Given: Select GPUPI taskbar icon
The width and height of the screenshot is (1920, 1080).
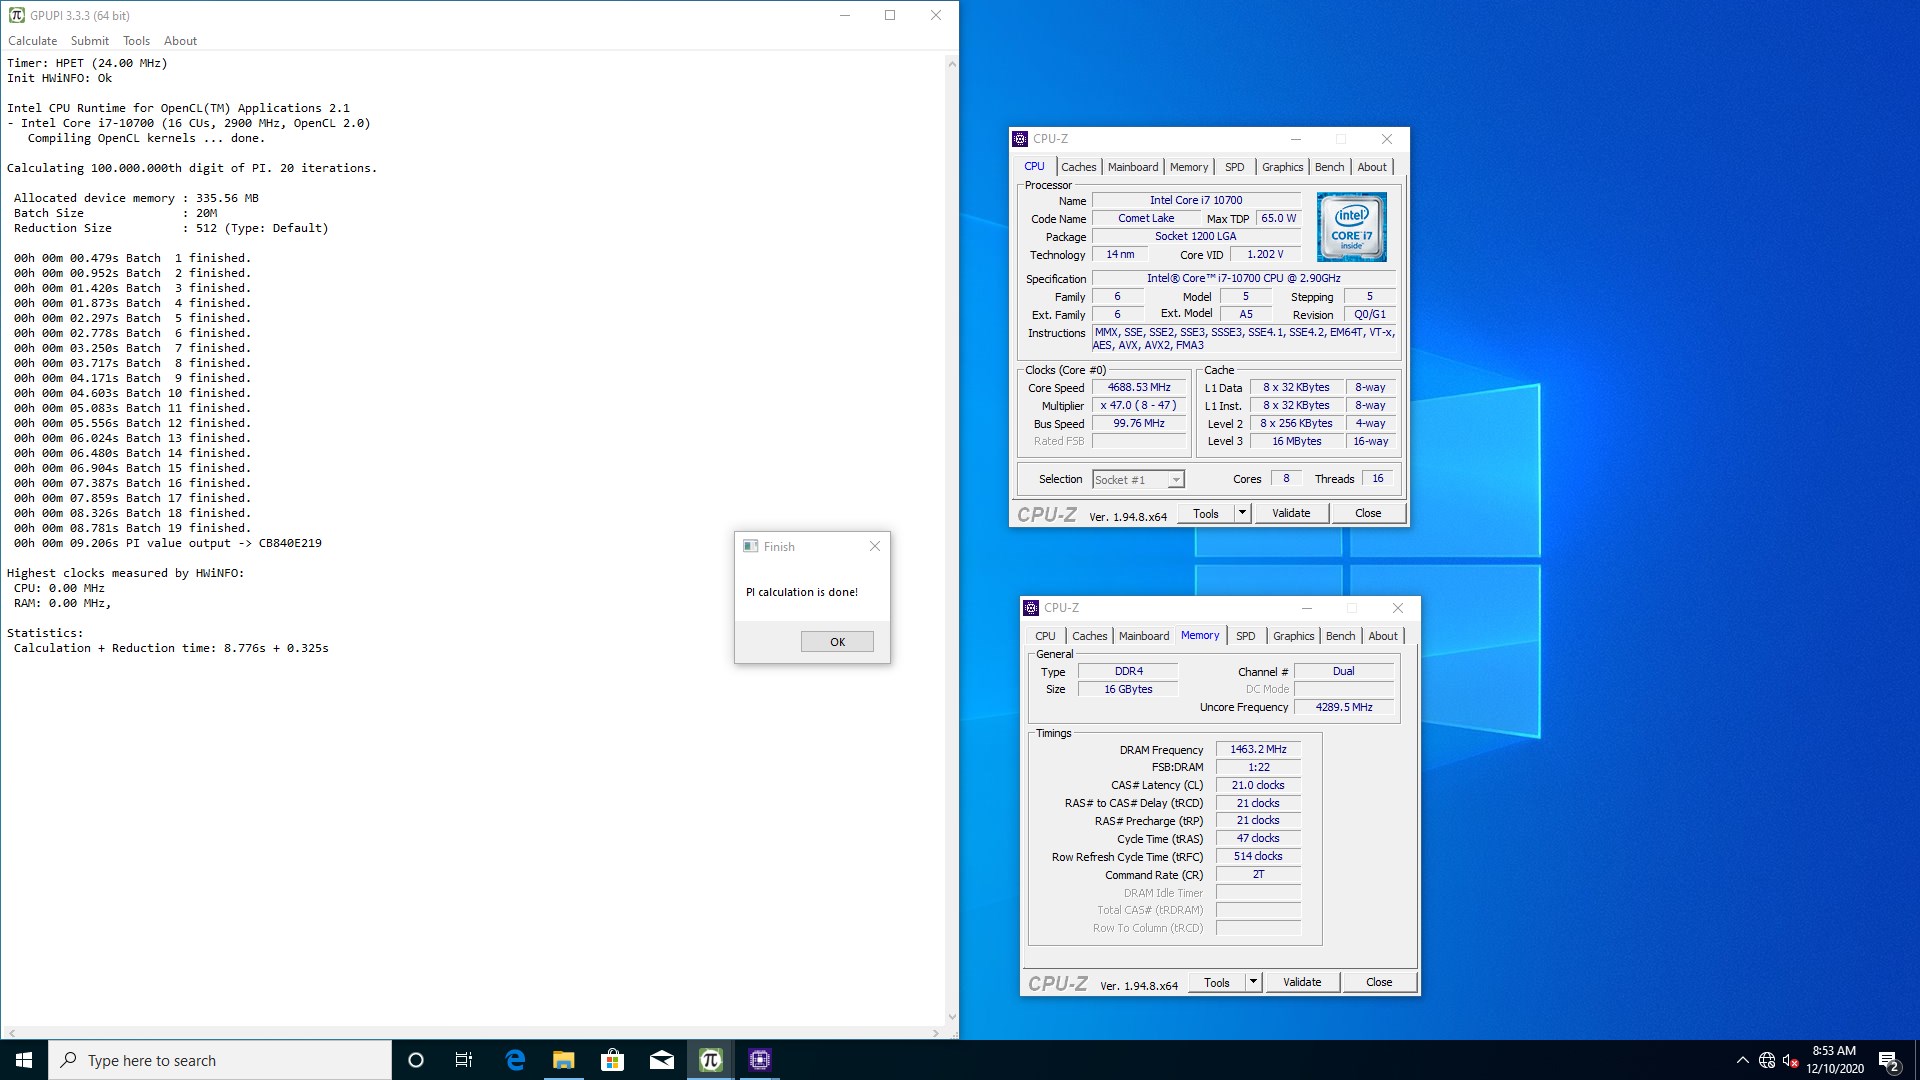Looking at the screenshot, I should click(x=710, y=1060).
